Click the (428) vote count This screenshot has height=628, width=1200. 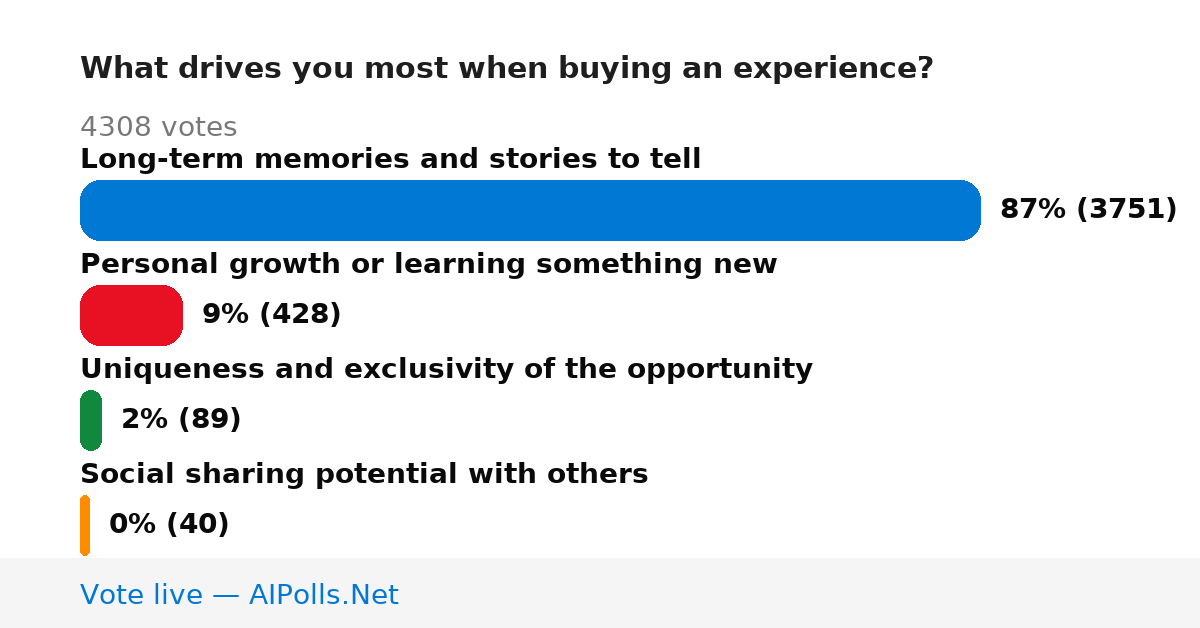click(x=300, y=315)
